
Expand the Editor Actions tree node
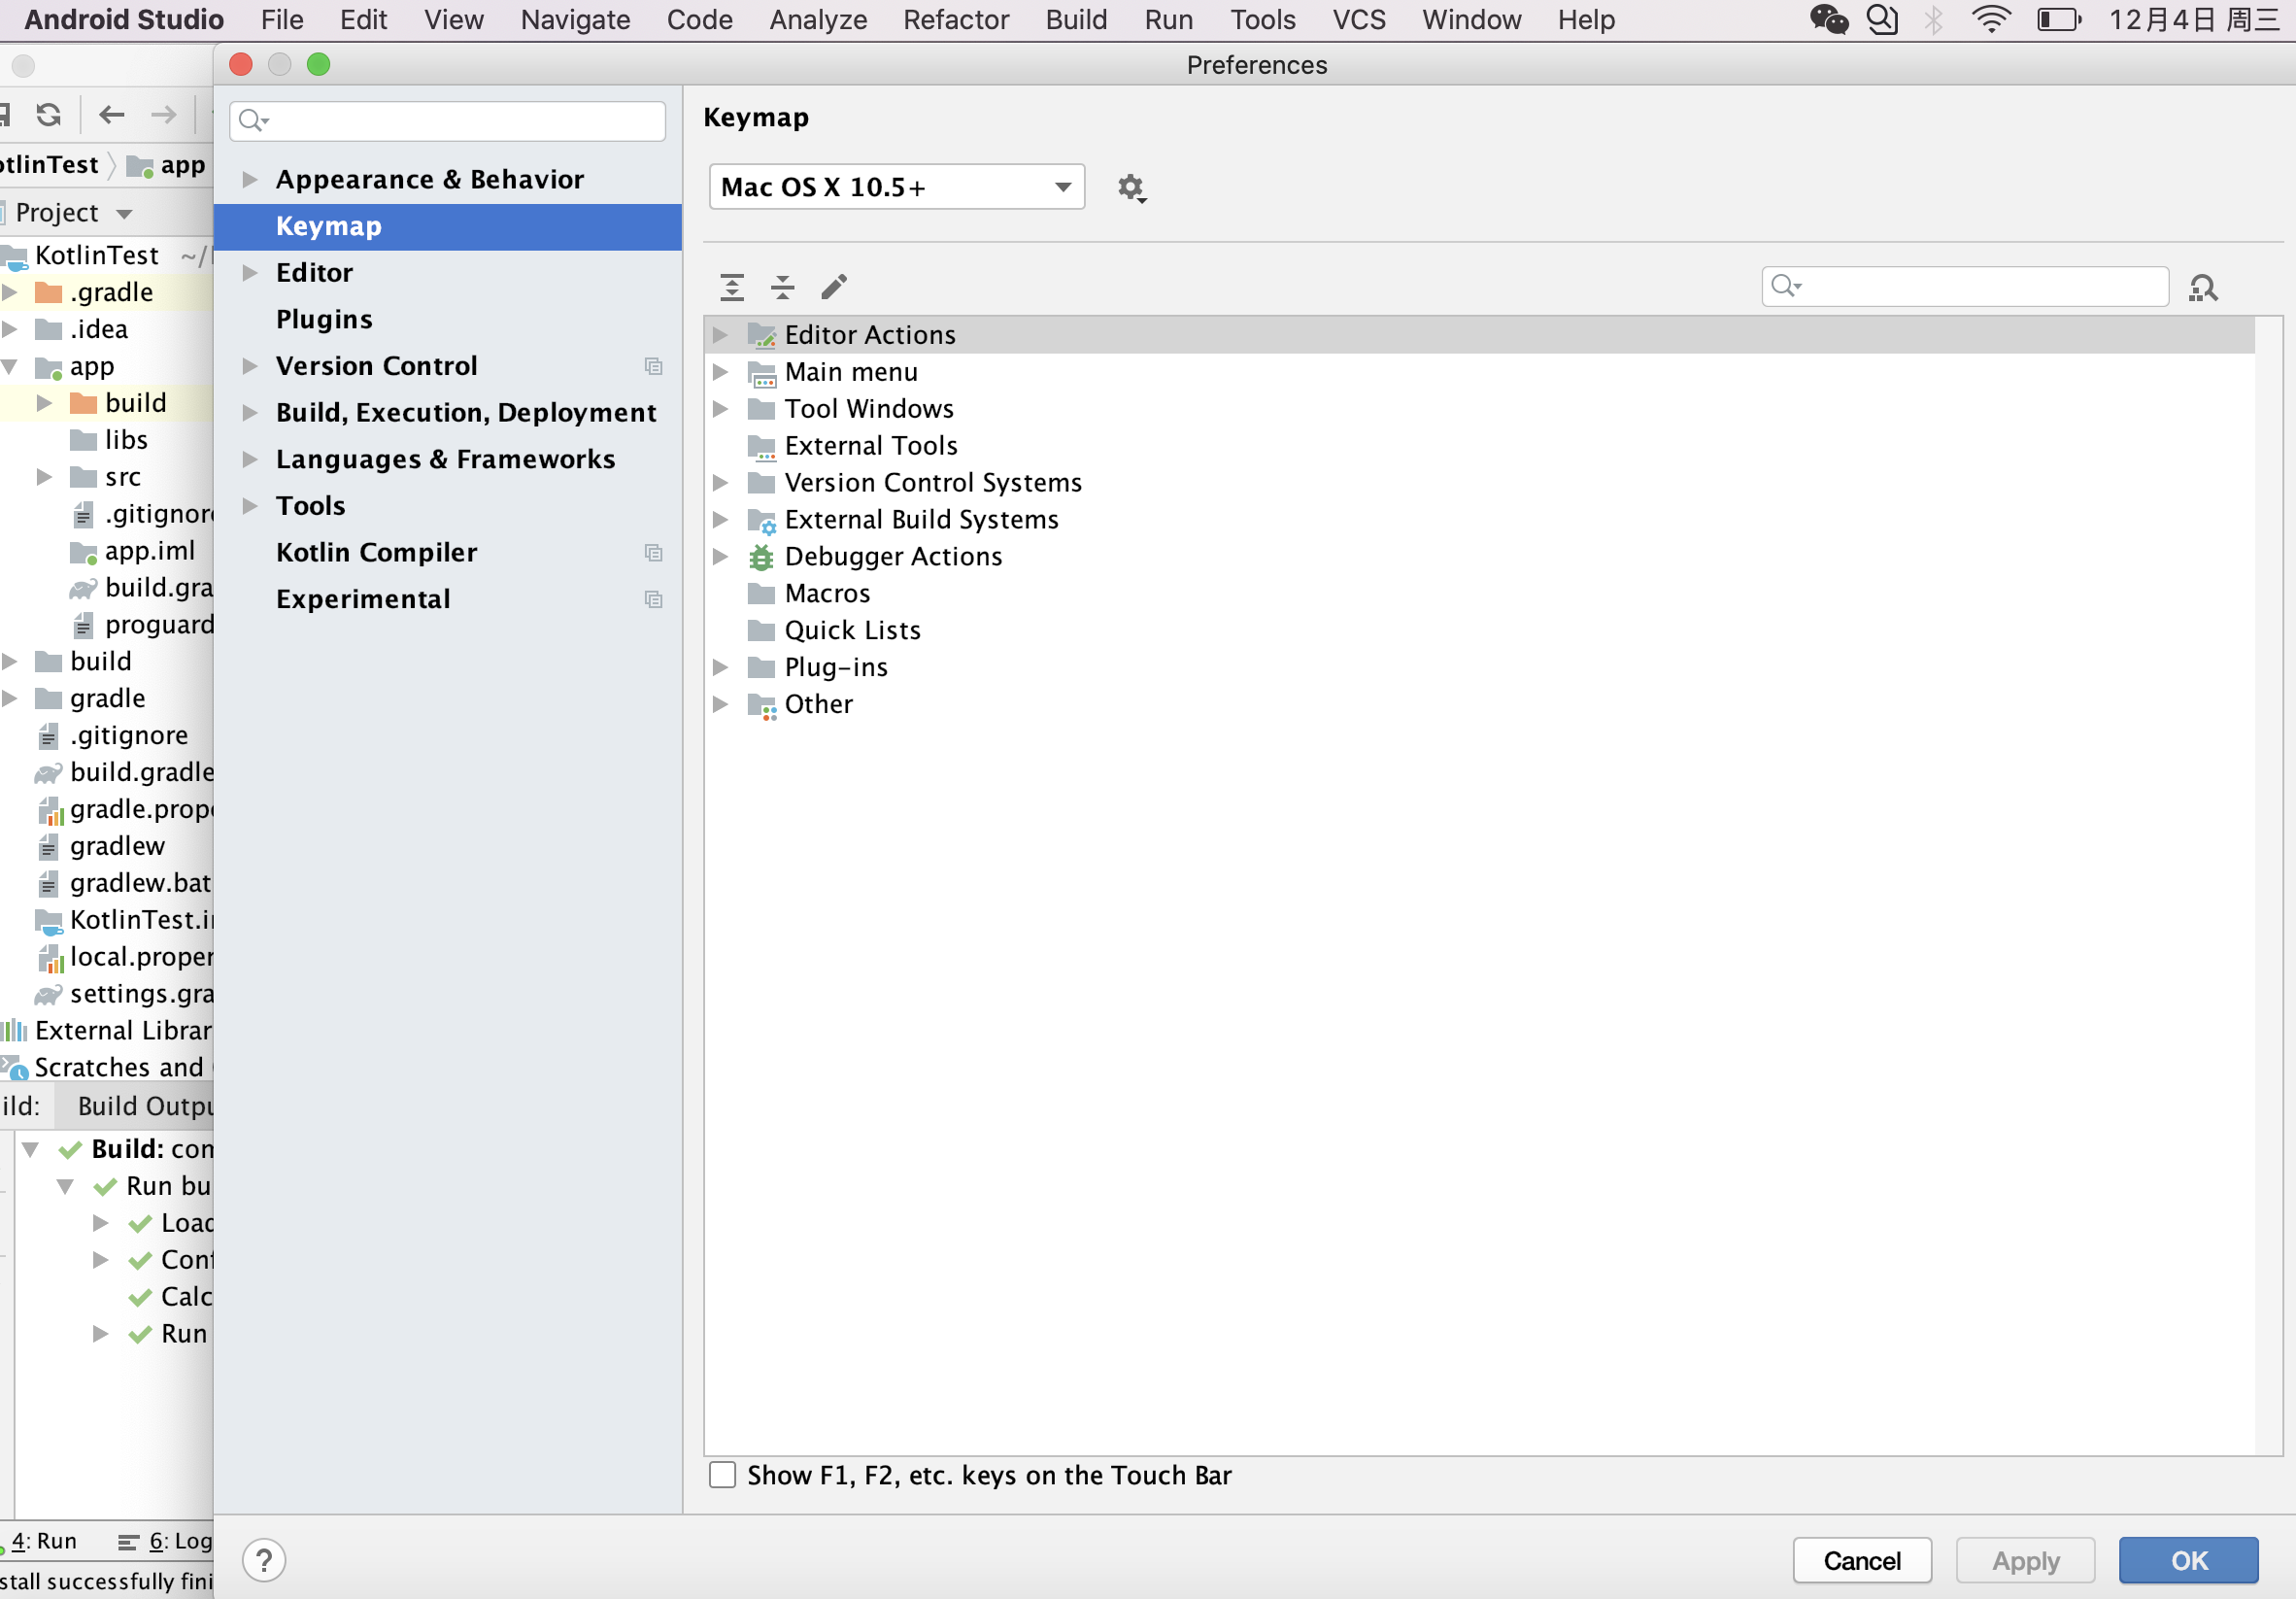(722, 335)
